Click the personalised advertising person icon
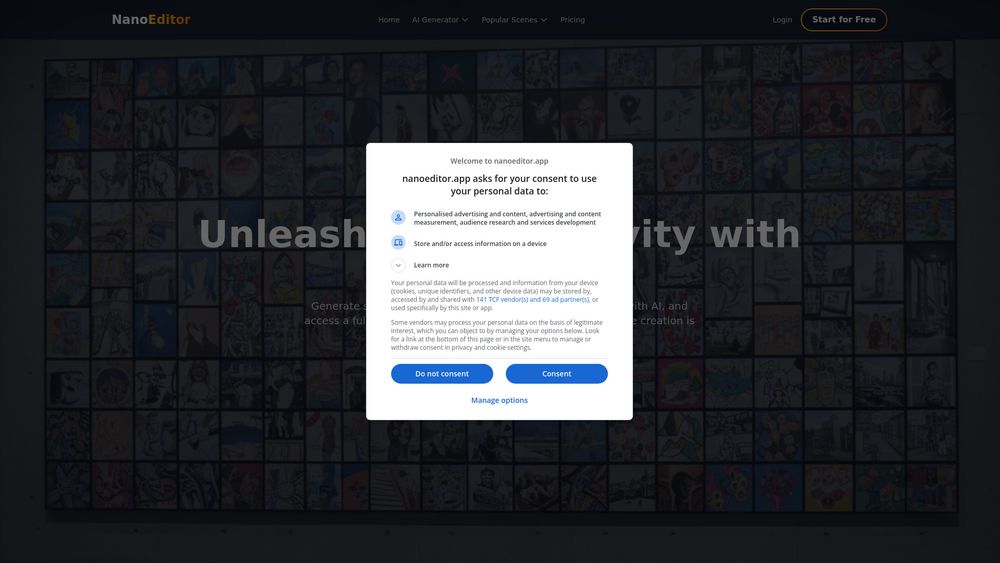The image size is (1000, 563). (x=398, y=218)
